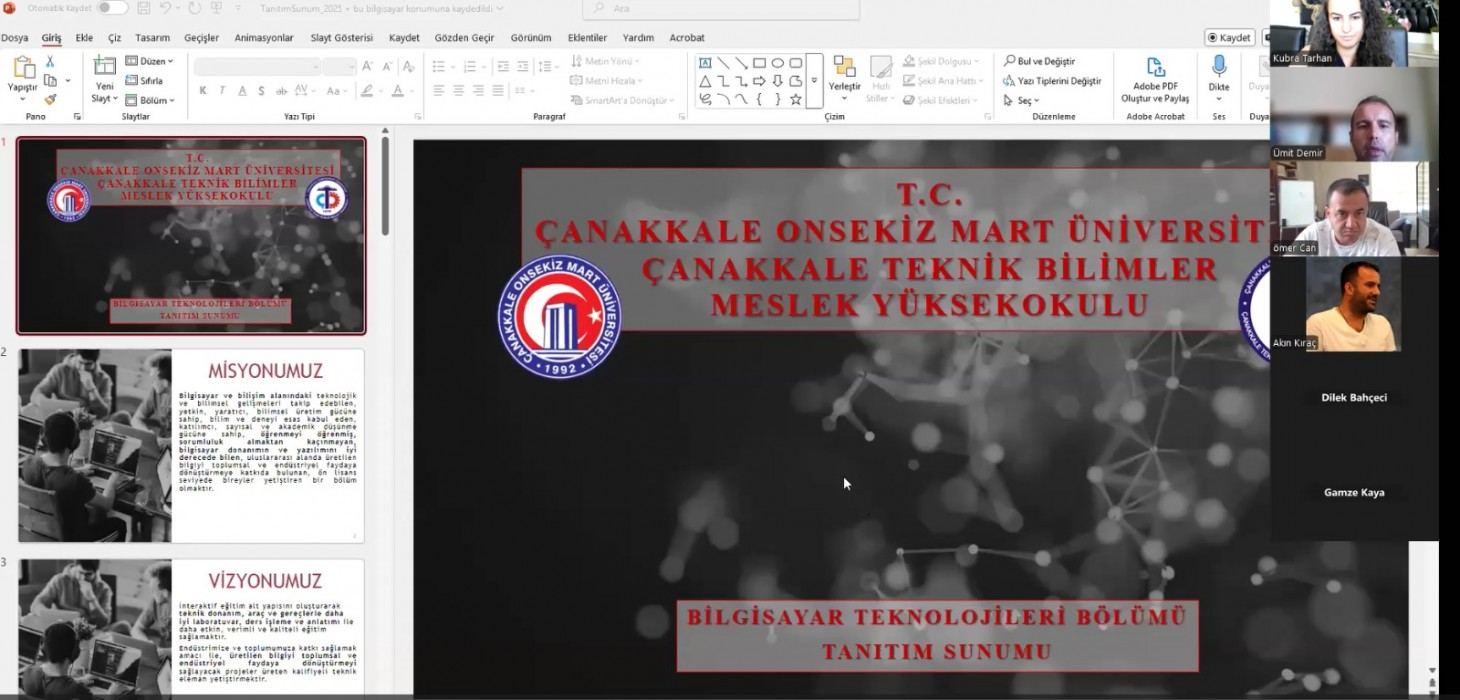This screenshot has width=1460, height=700.
Task: Toggle text shadow (S) formatting
Action: pos(261,90)
